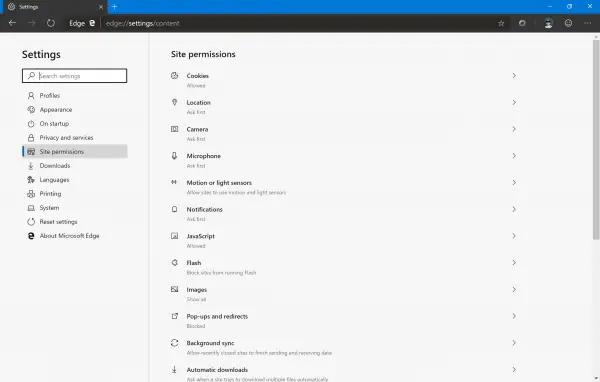Click the vertical scrollbar thumb
This screenshot has height=382, width=600.
click(x=596, y=140)
